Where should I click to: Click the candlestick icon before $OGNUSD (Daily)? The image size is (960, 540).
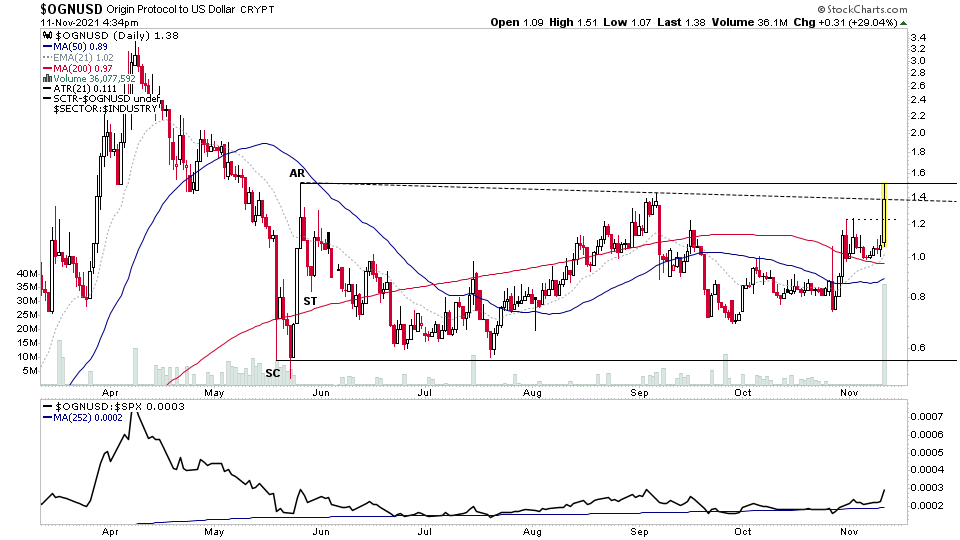tap(47, 36)
